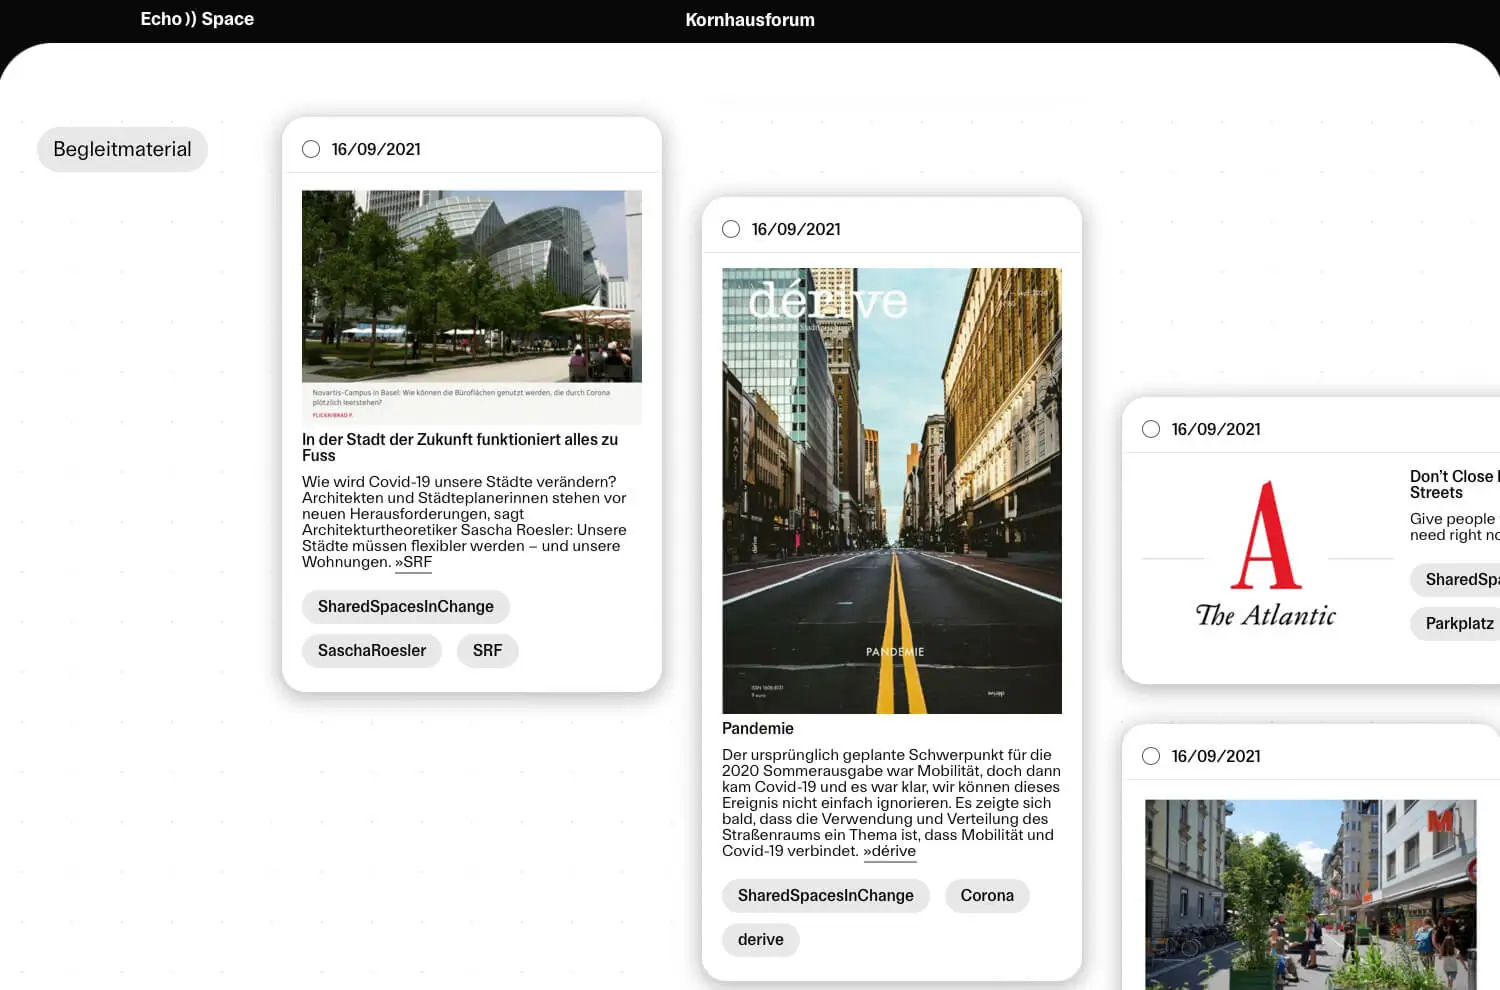Select the radio circle on the street photo card

[1151, 756]
